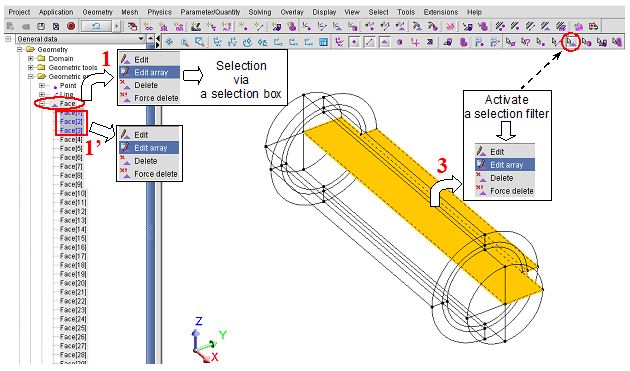The image size is (630, 371).
Task: Click the save project floppy disk icon
Action: coord(41,27)
